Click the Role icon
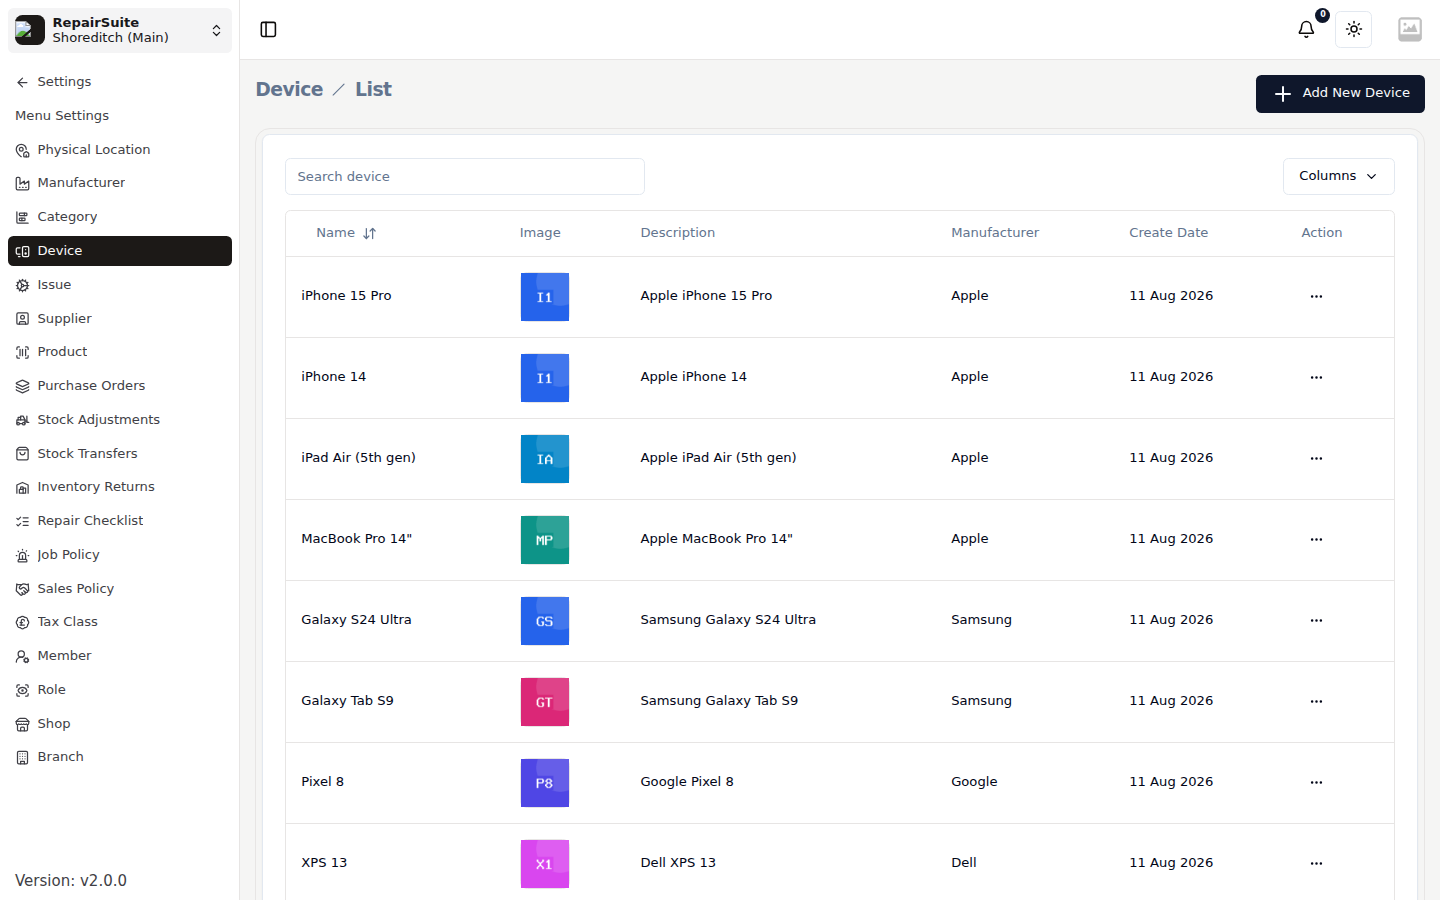 pos(22,690)
